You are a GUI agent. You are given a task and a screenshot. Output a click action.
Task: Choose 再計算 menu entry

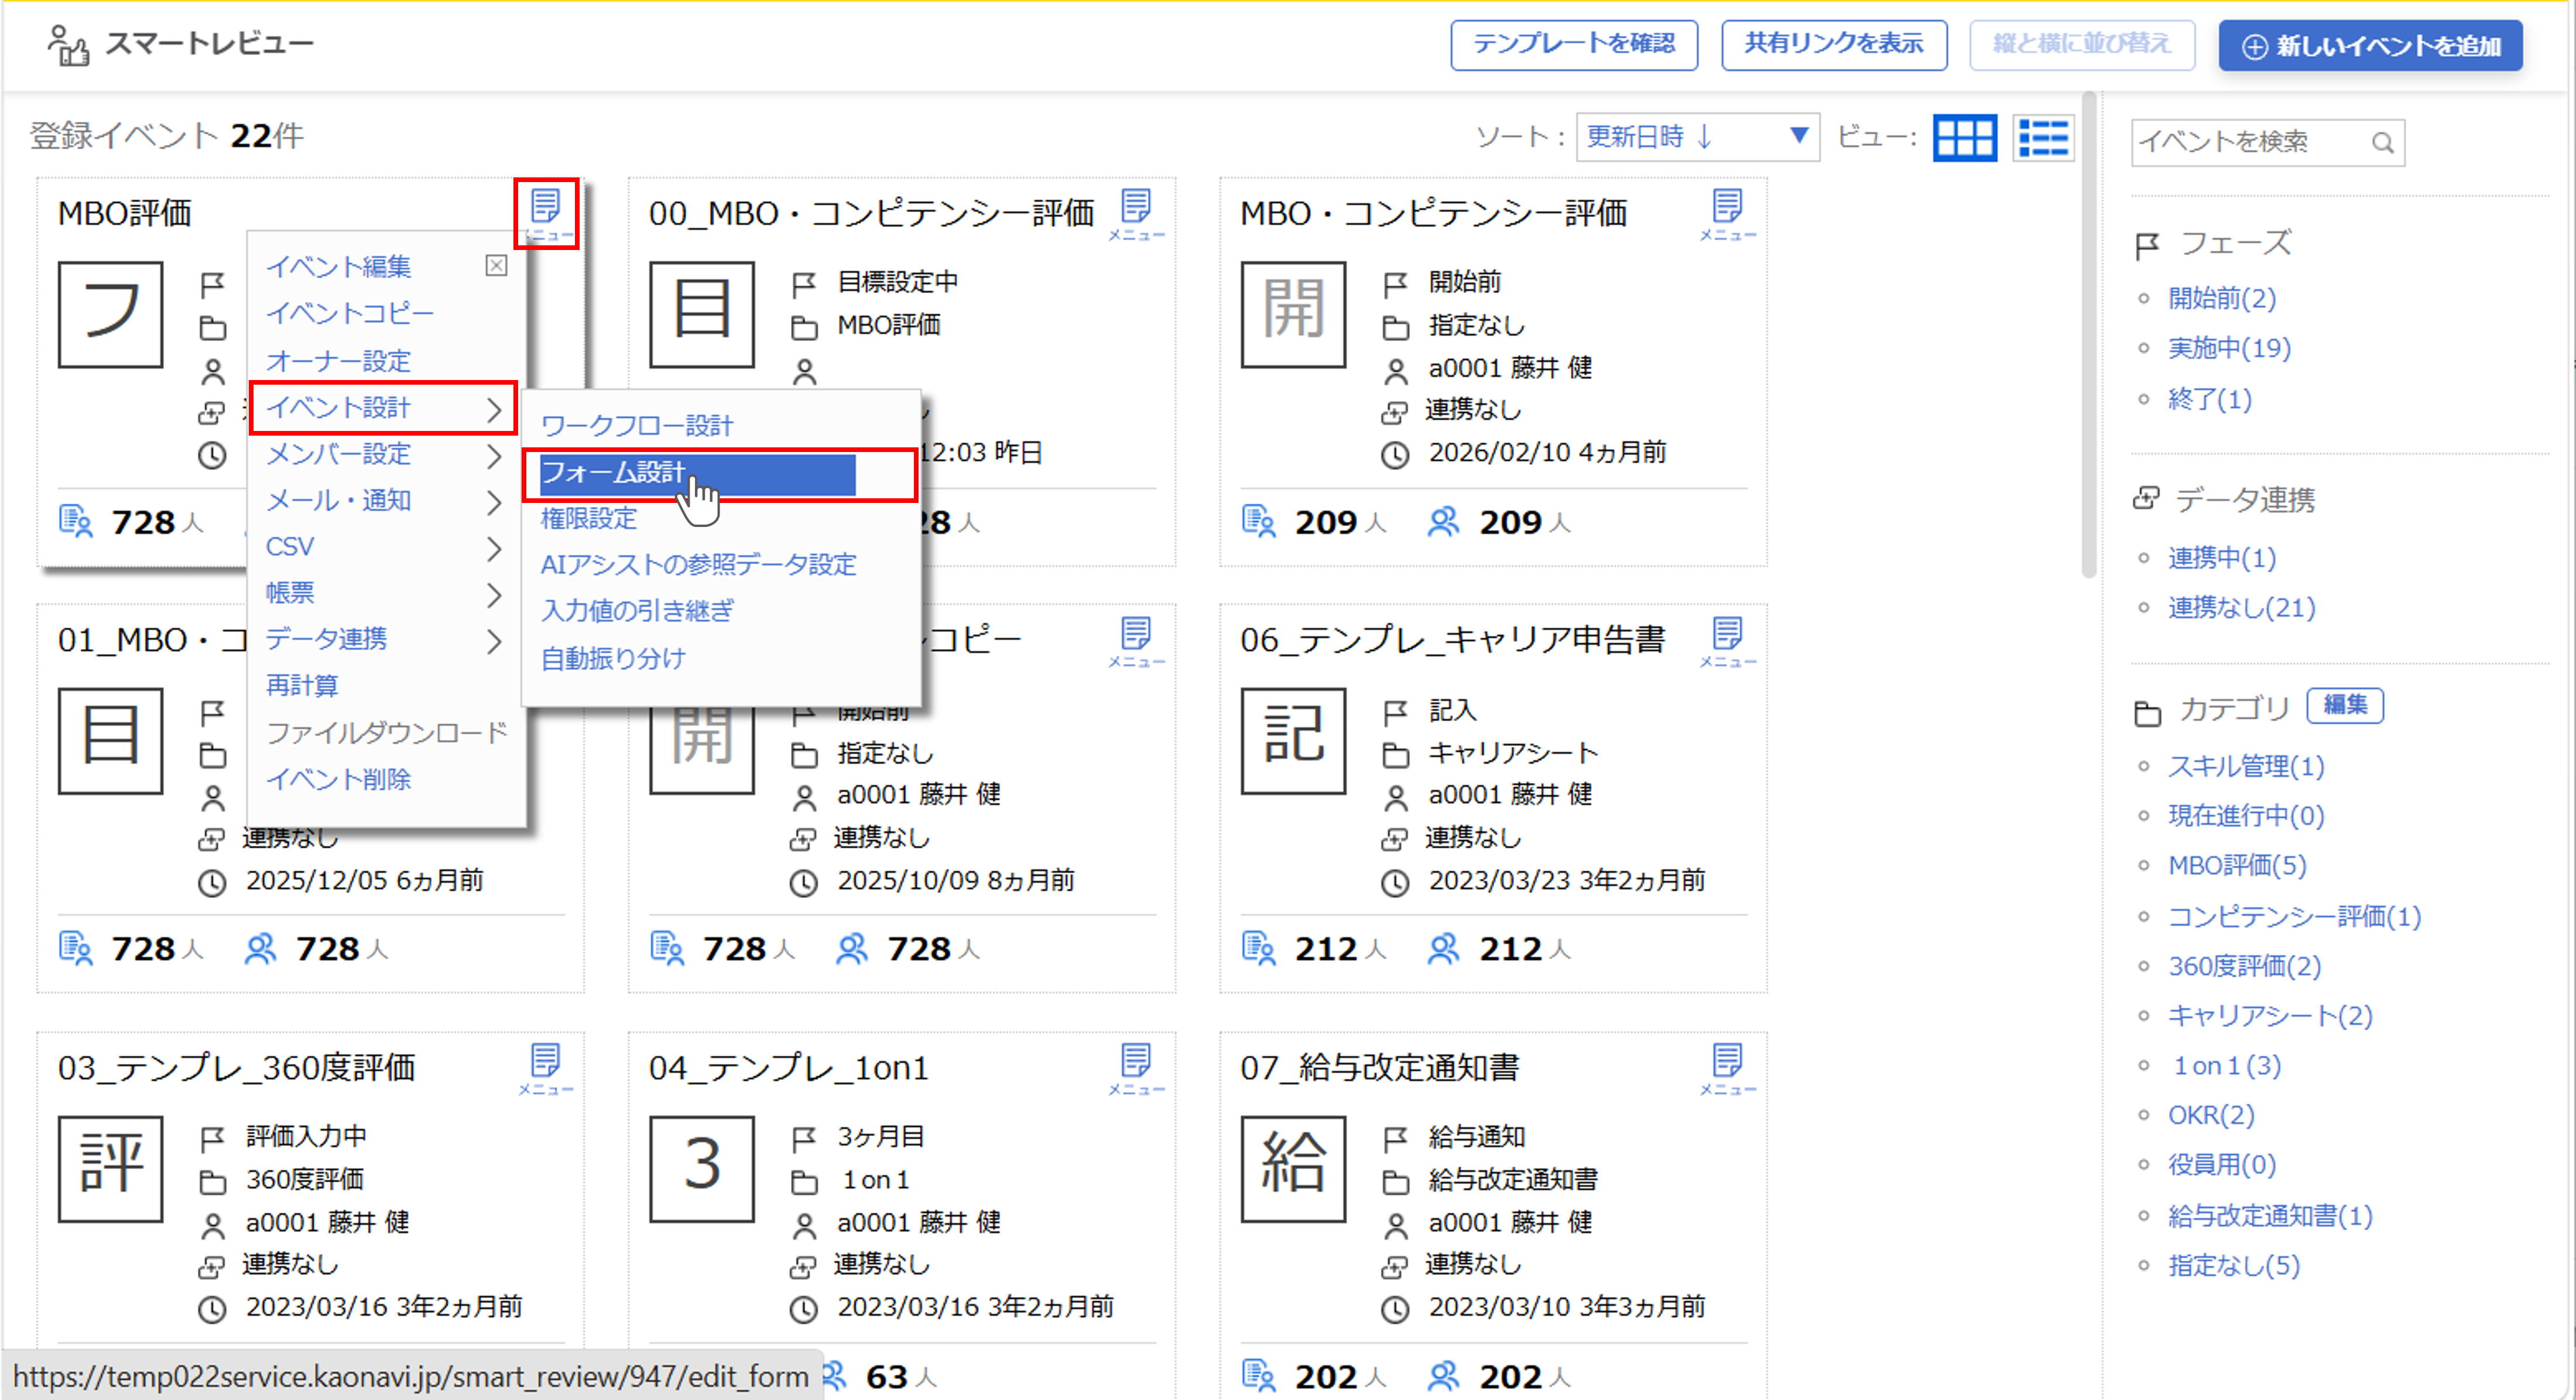(302, 685)
